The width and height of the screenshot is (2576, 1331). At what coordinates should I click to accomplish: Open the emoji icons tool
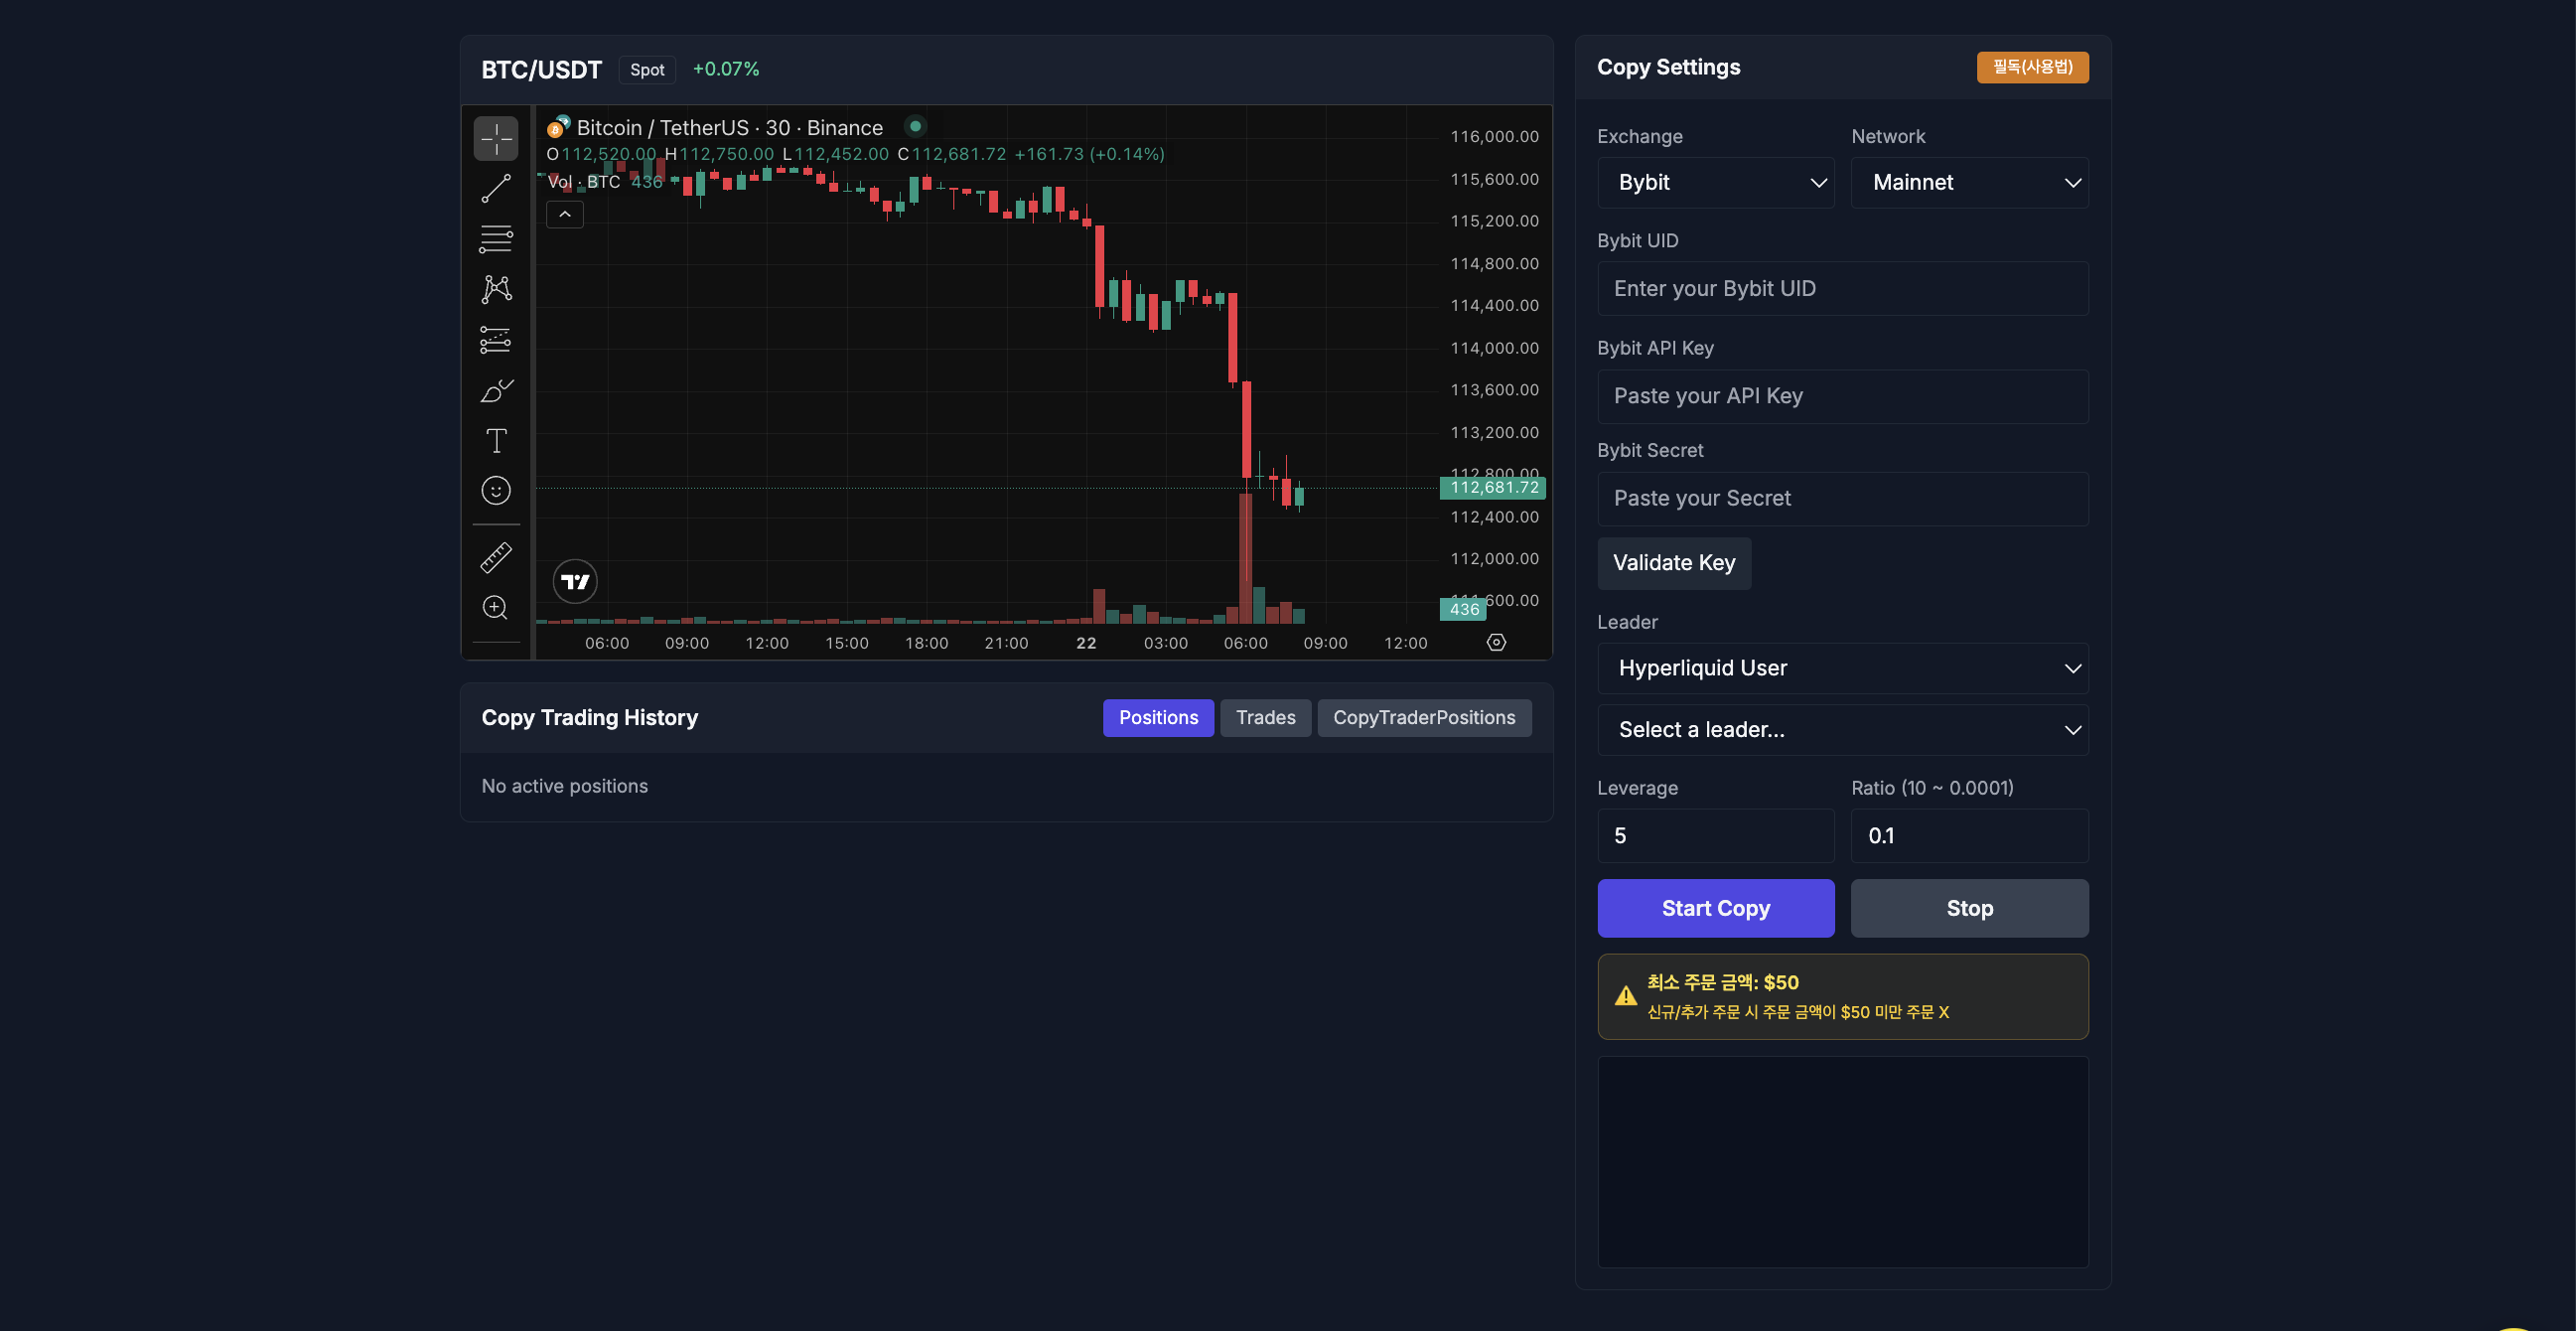[495, 491]
